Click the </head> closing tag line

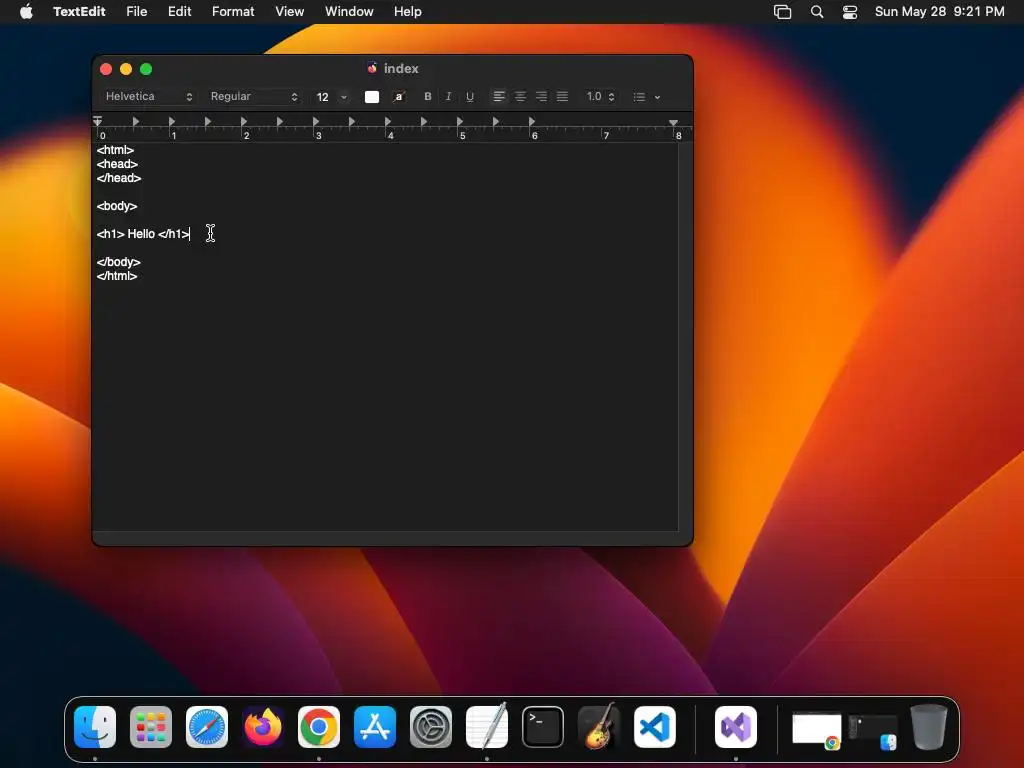[x=119, y=178]
